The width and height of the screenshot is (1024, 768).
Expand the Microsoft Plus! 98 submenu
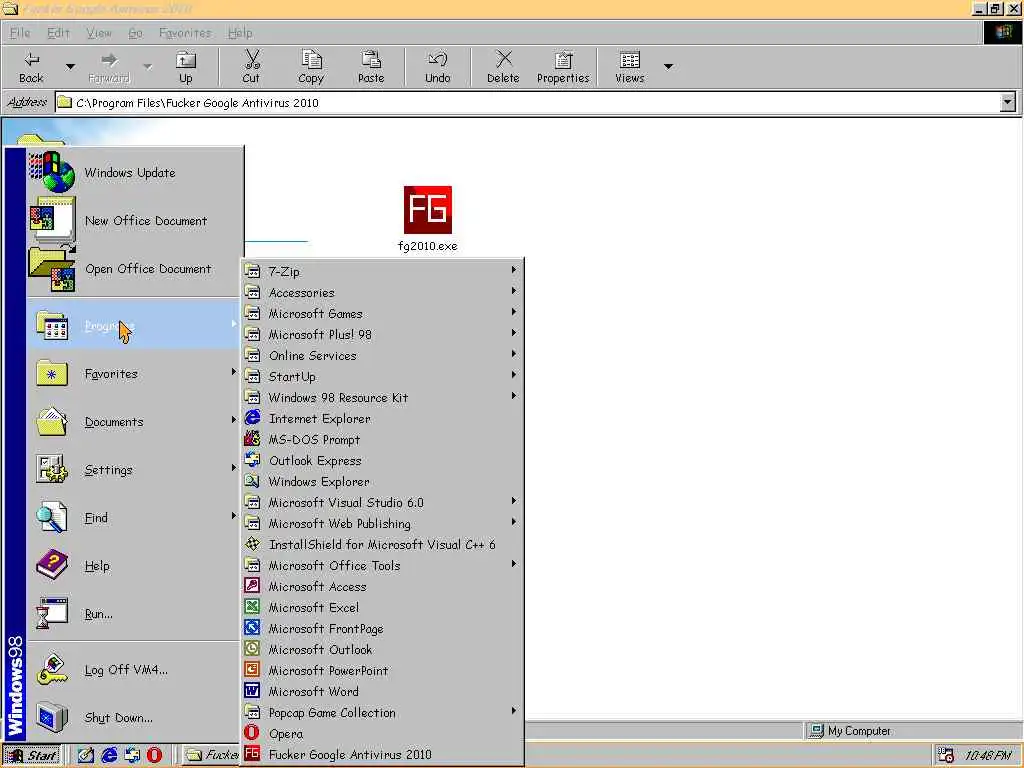click(382, 334)
